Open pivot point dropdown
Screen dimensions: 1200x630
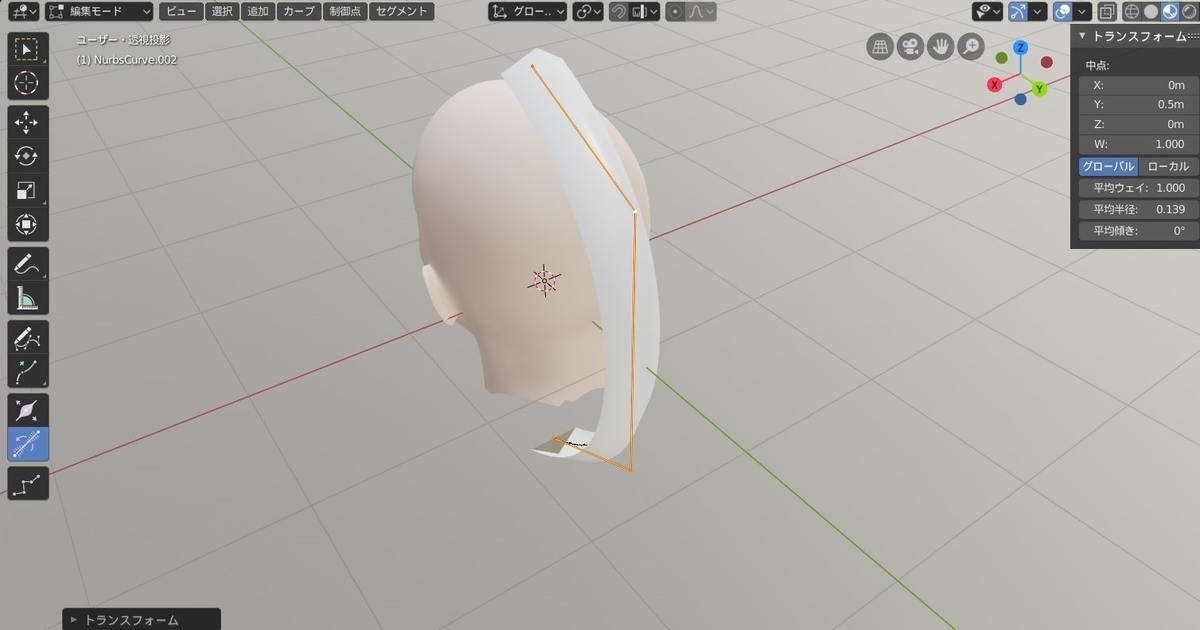587,12
